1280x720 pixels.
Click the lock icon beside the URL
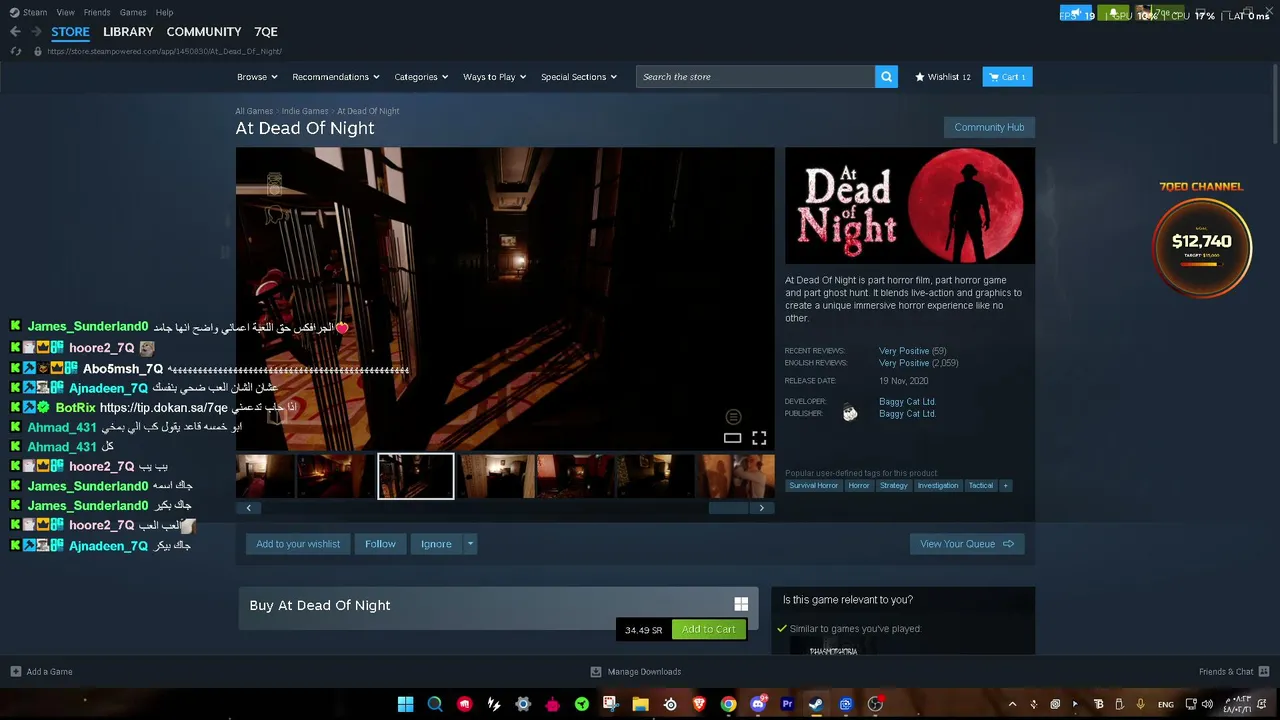[x=38, y=51]
